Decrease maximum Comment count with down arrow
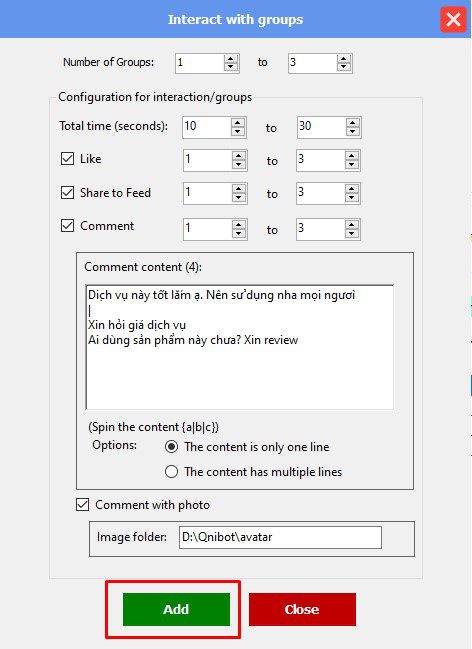This screenshot has height=649, width=472. [x=352, y=233]
